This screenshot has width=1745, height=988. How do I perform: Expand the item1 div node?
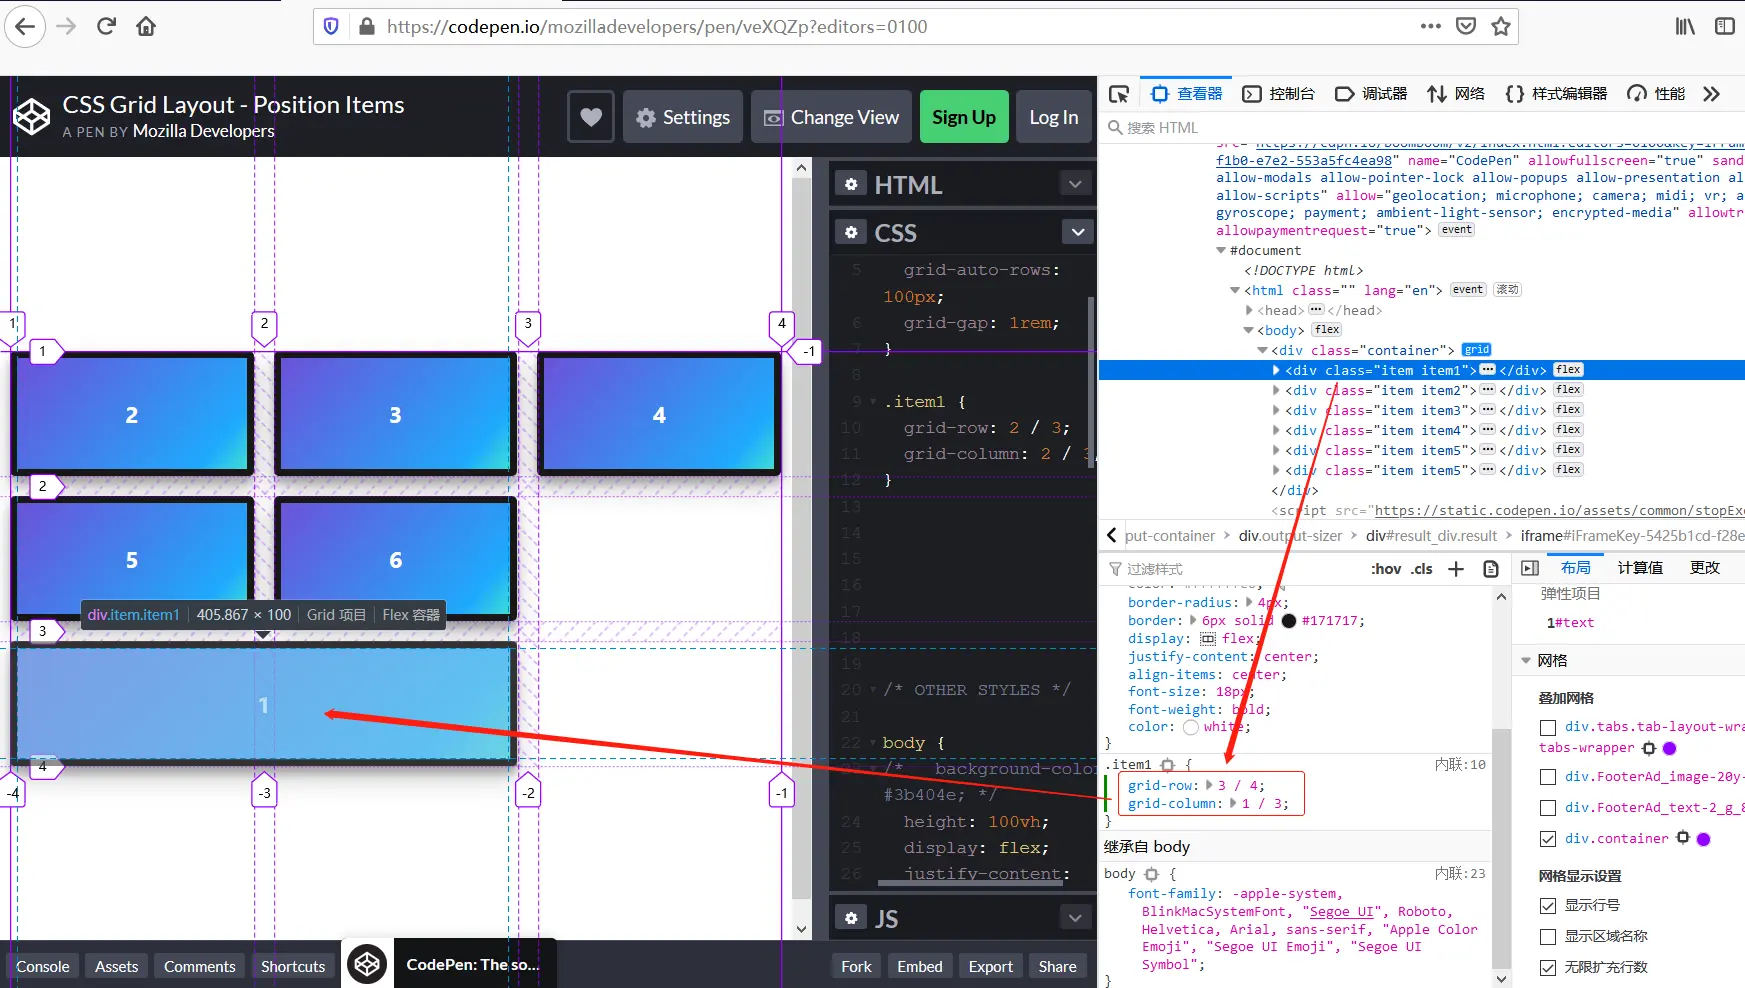1276,370
